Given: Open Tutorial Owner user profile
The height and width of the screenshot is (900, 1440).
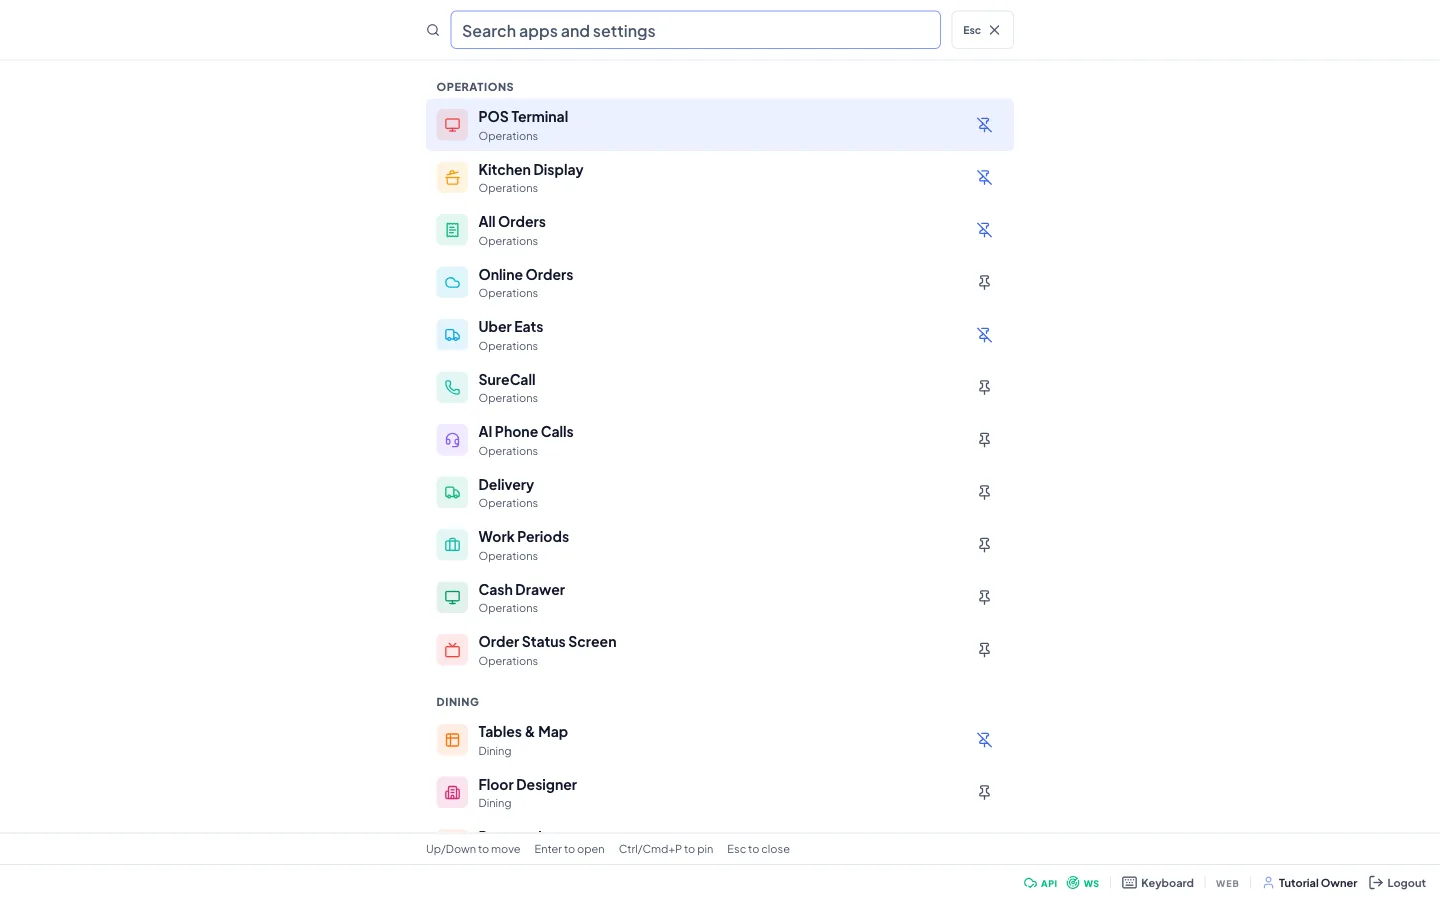Looking at the screenshot, I should pos(1310,883).
